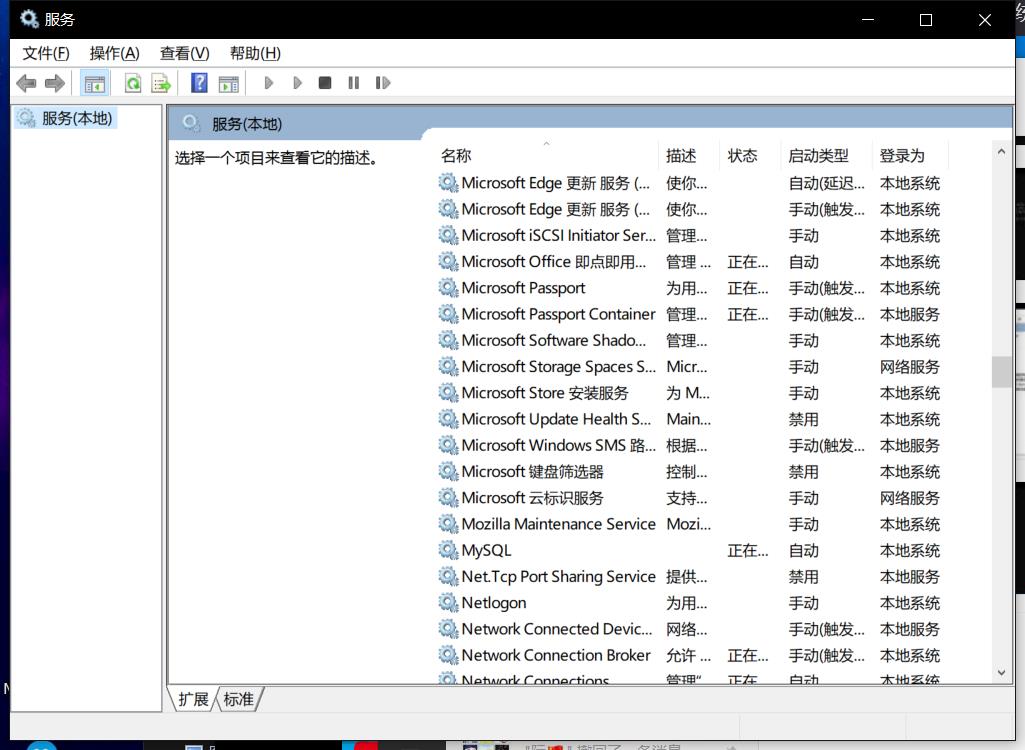Screen dimensions: 1025x750
Task: Click the Forward arrow in toolbar
Action: pyautogui.click(x=54, y=83)
